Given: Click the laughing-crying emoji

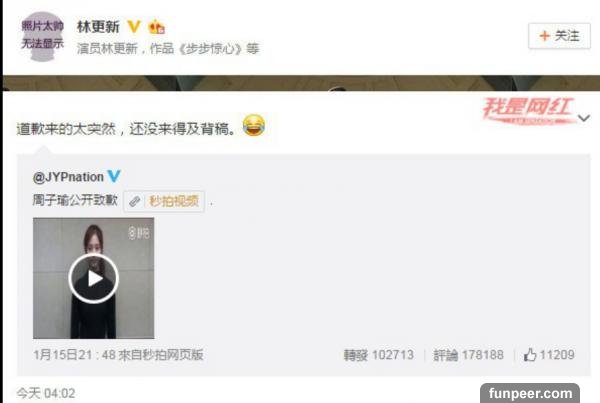Looking at the screenshot, I should pos(254,125).
